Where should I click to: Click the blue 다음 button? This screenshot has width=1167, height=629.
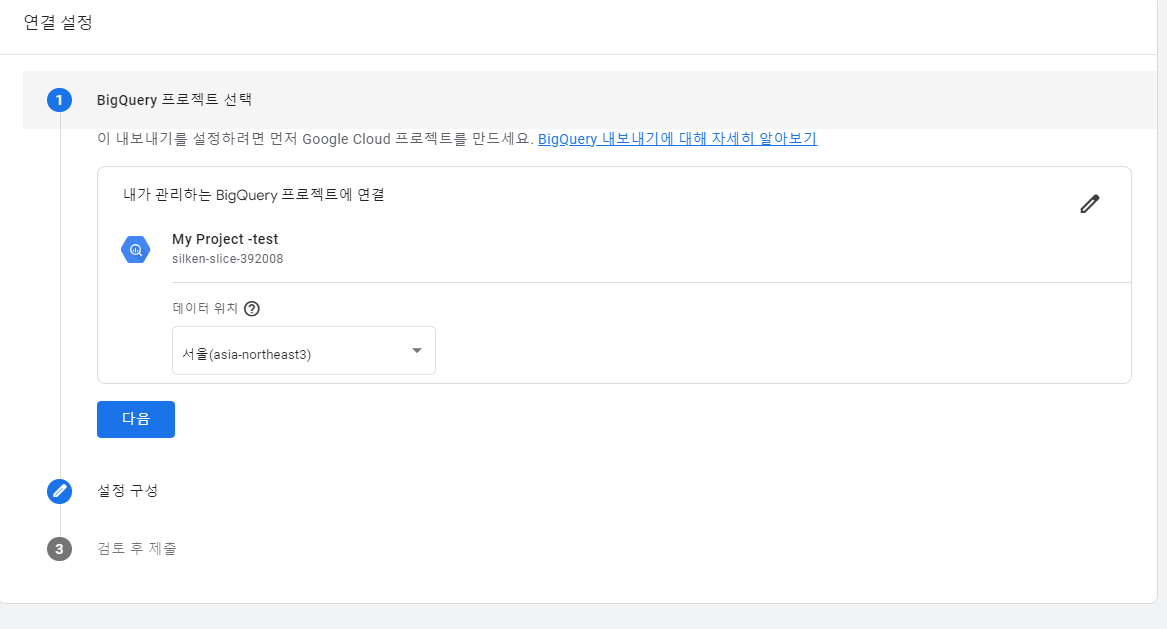click(135, 419)
